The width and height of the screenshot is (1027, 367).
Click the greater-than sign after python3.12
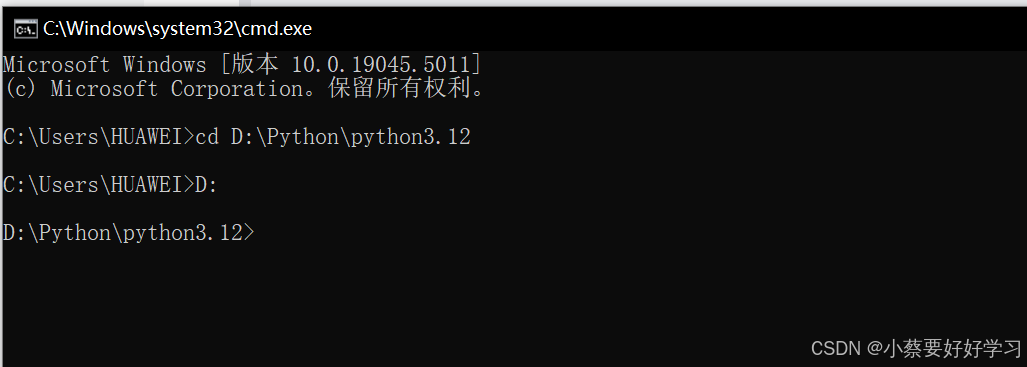coord(249,233)
